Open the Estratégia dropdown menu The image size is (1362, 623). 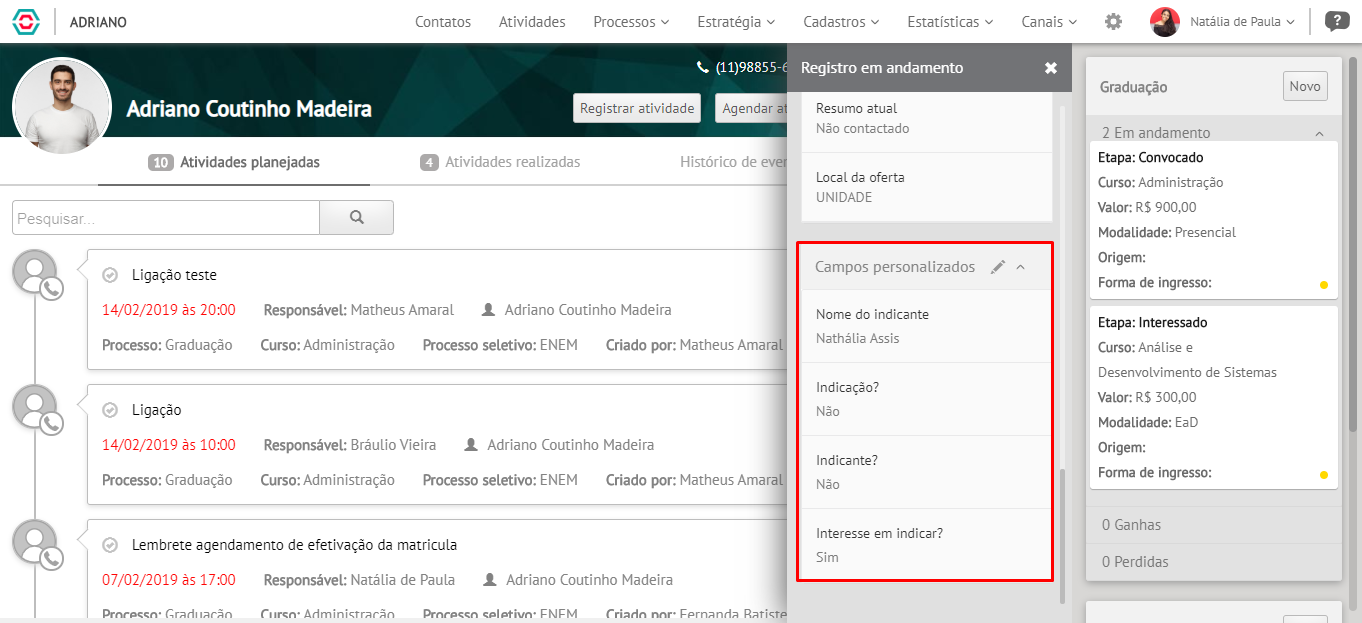[736, 21]
